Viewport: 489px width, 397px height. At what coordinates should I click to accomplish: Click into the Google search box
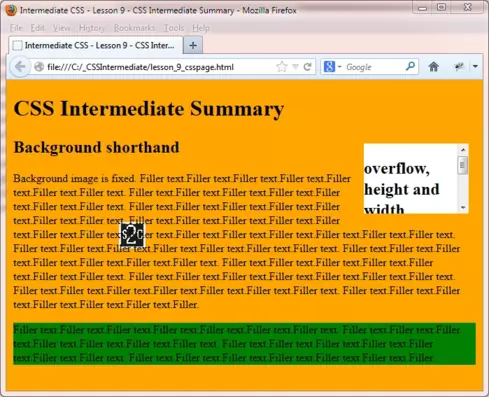tap(374, 67)
